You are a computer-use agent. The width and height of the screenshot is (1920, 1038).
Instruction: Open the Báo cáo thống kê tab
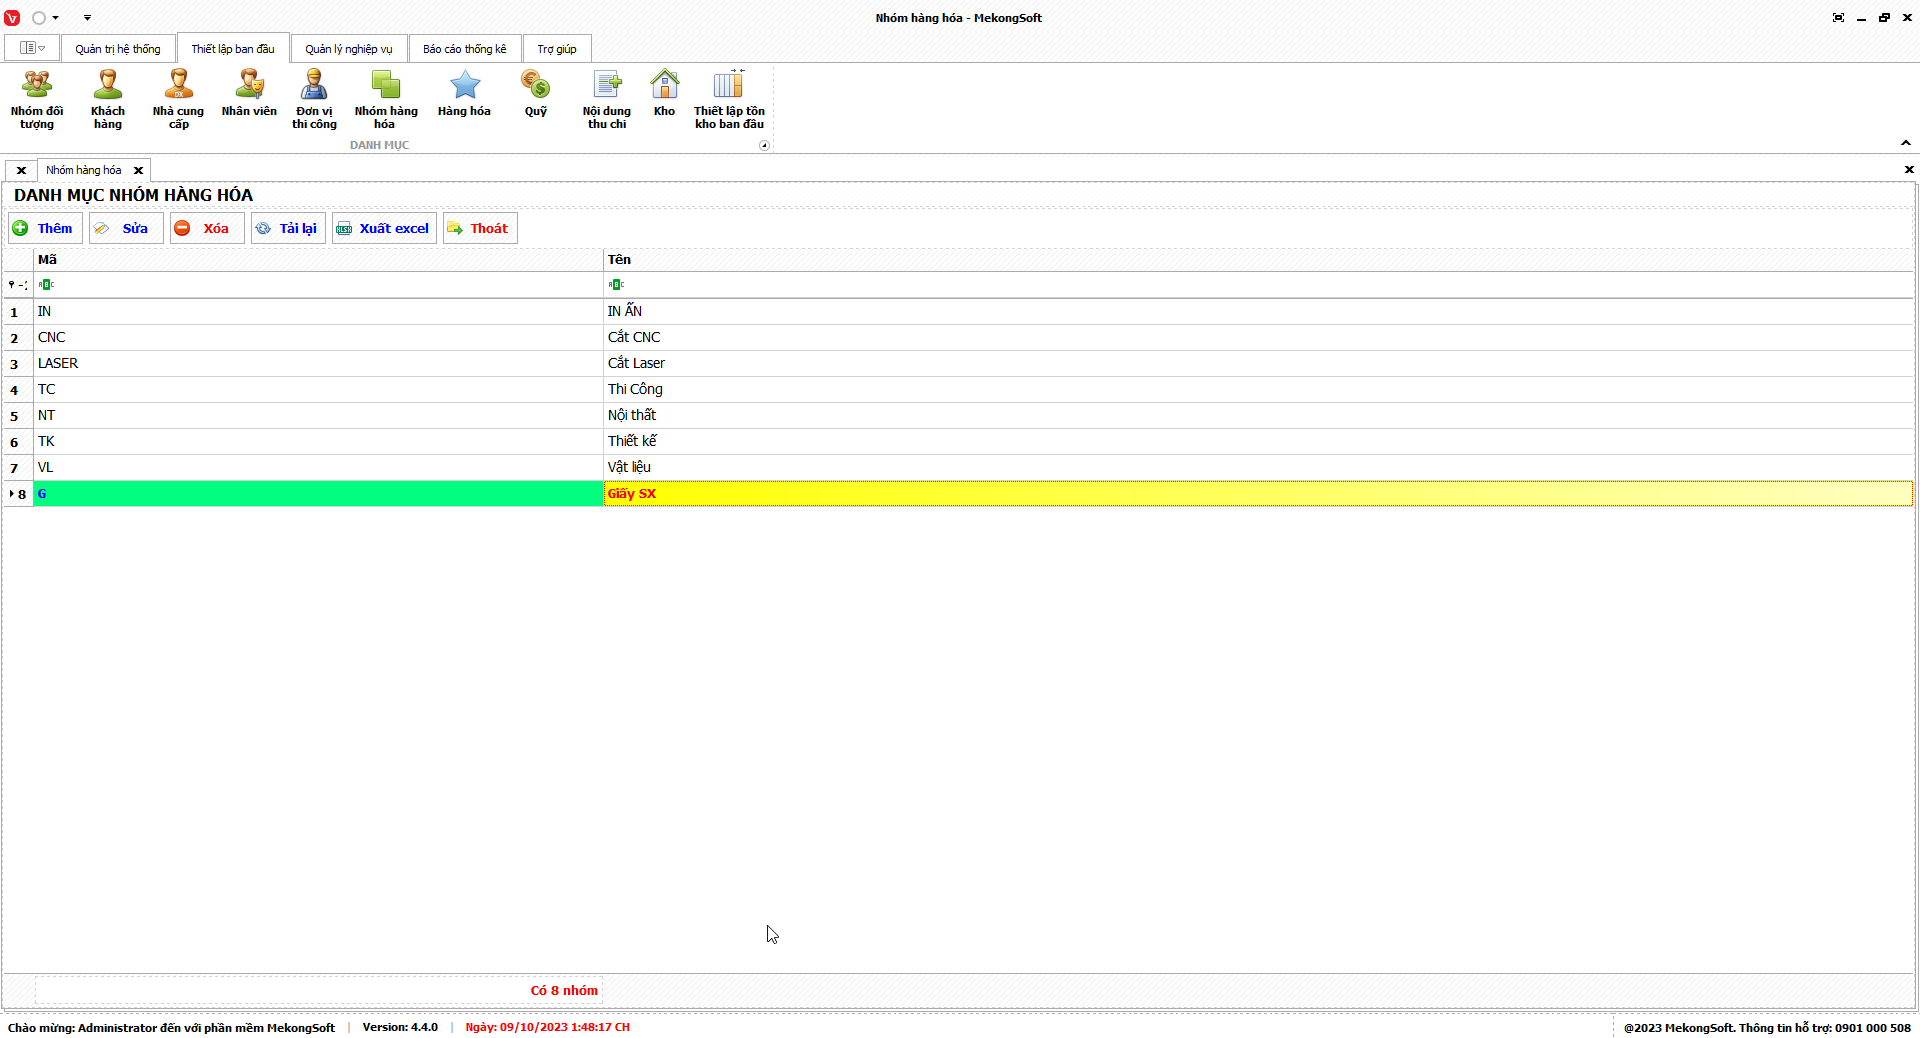point(464,49)
